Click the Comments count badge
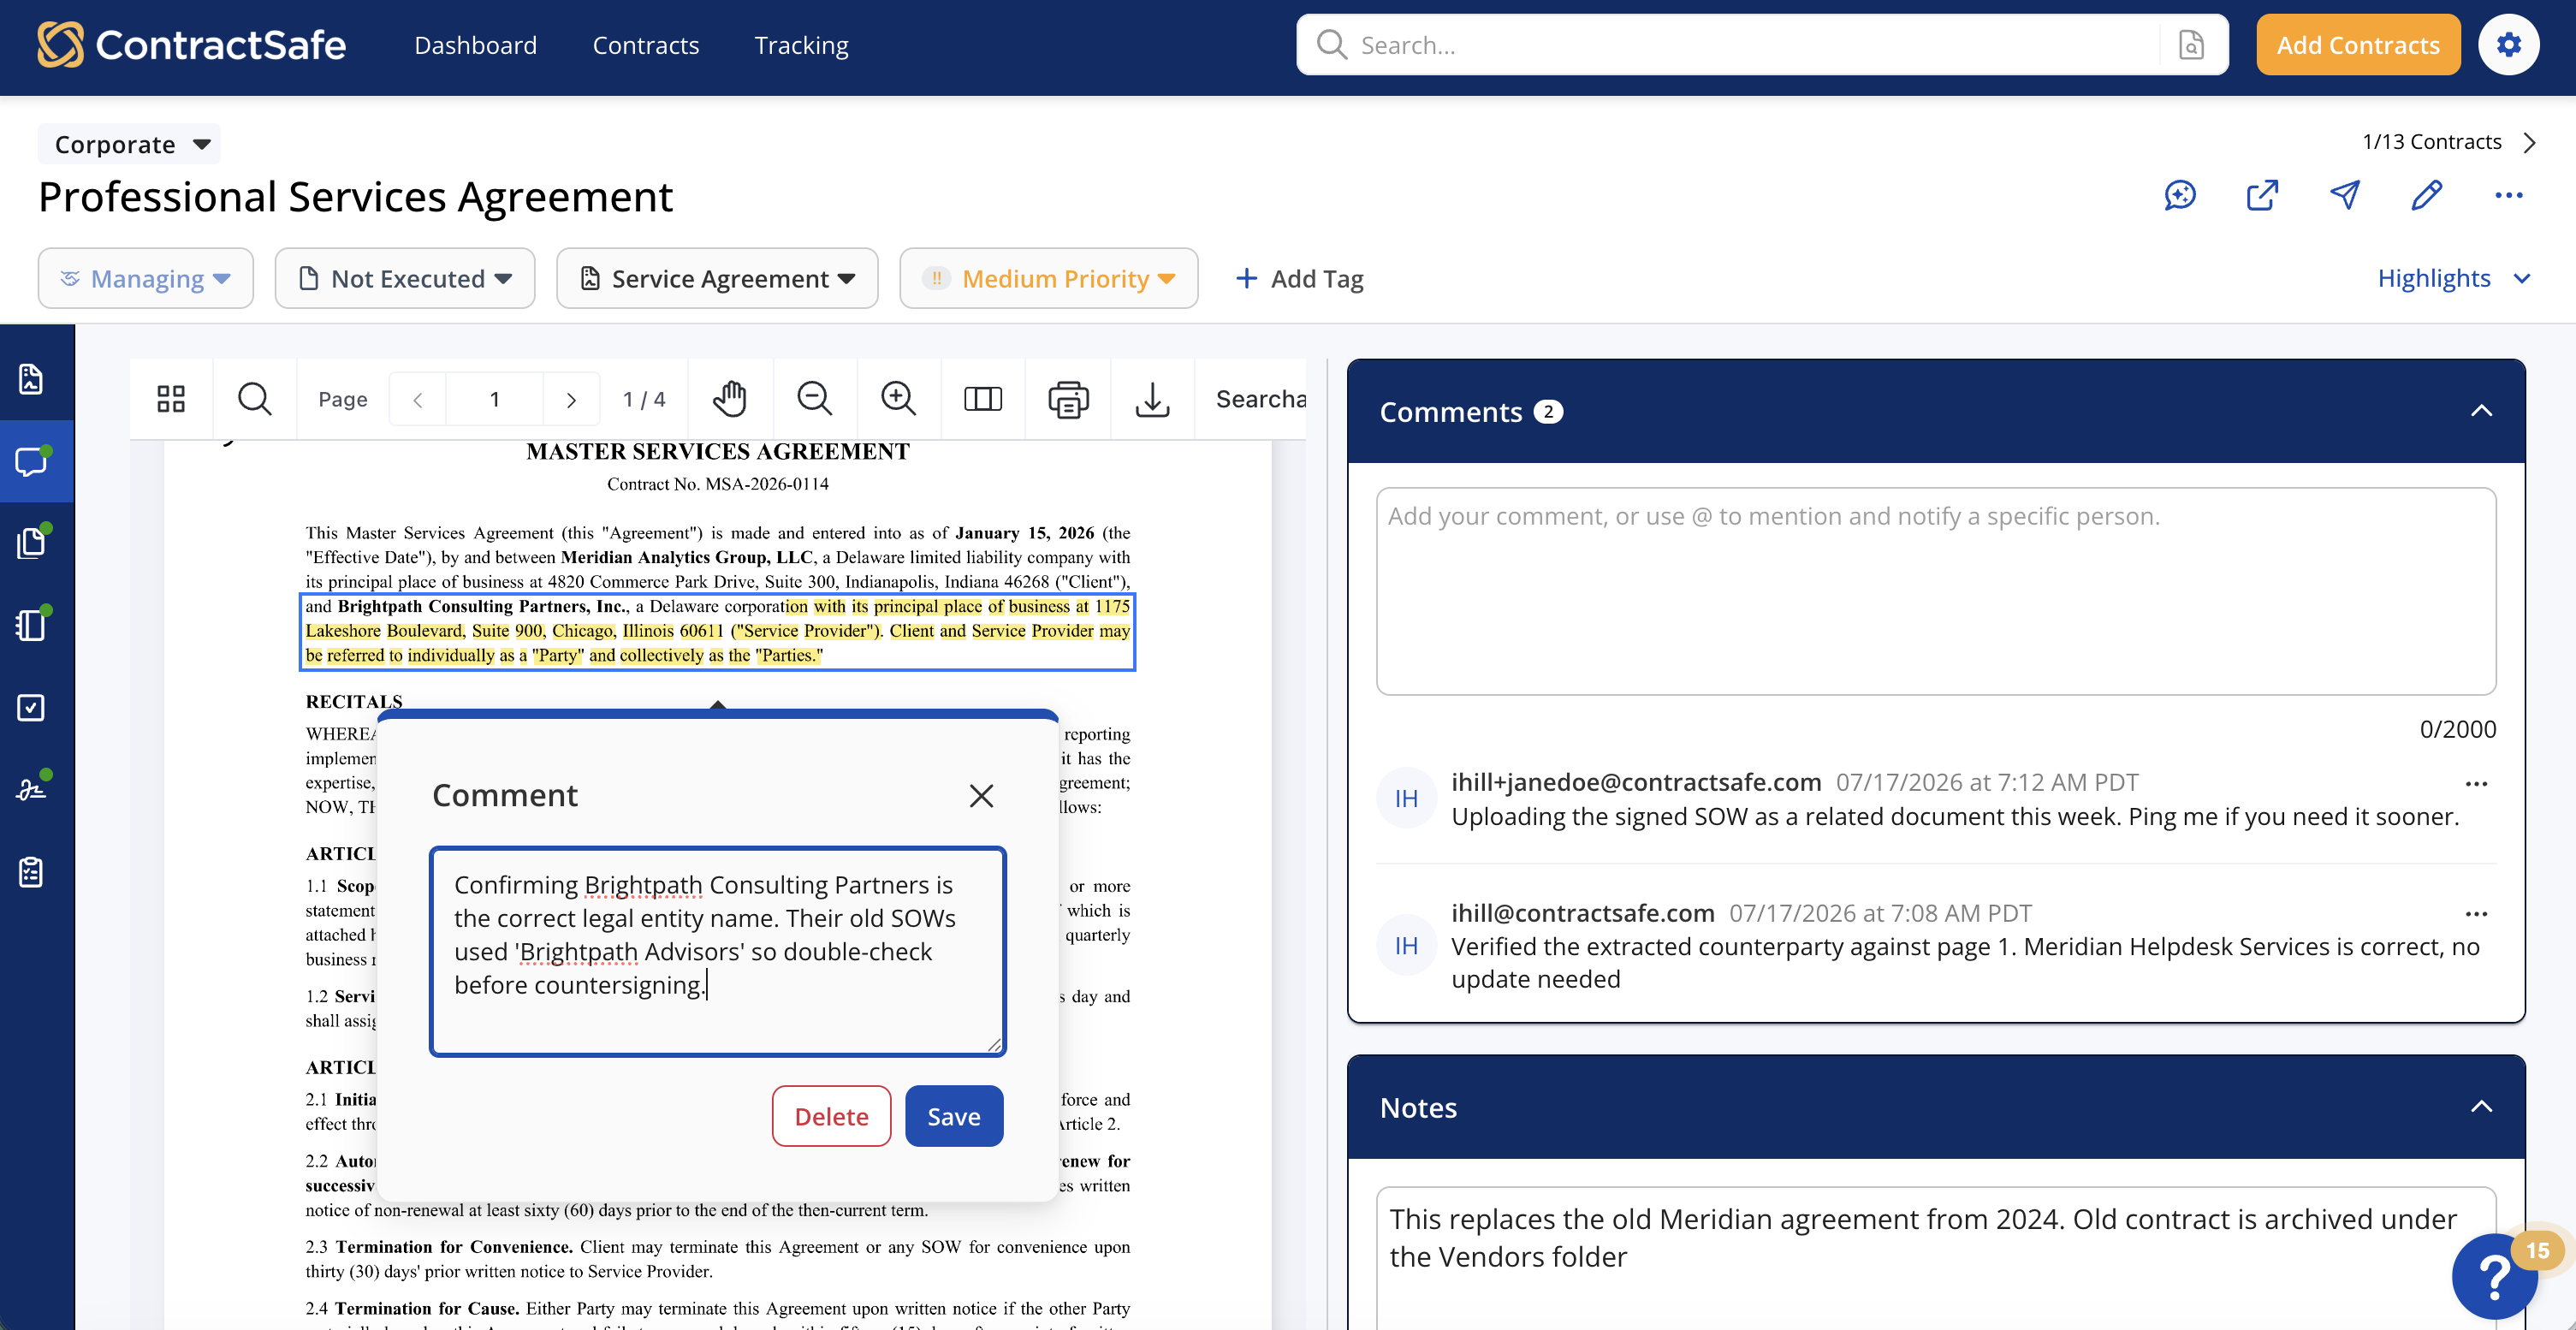 pos(1547,412)
